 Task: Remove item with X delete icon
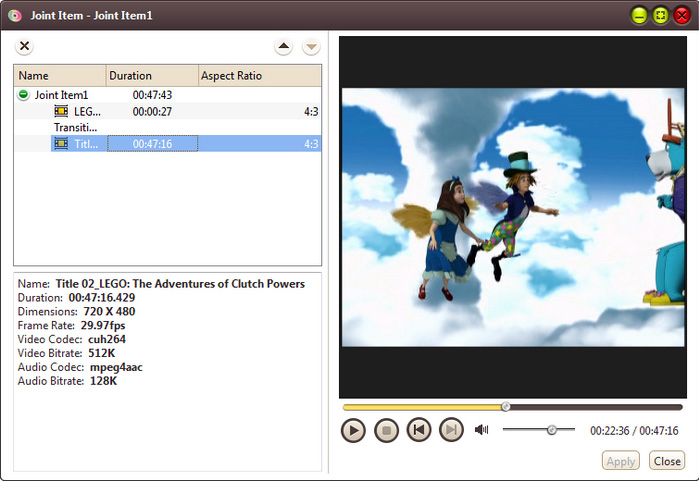click(25, 46)
